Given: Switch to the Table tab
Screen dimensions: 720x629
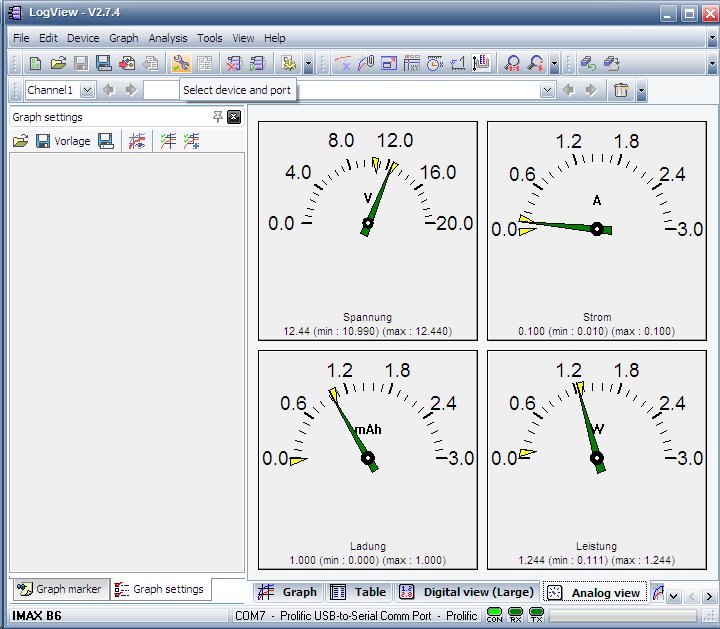Looking at the screenshot, I should point(358,592).
